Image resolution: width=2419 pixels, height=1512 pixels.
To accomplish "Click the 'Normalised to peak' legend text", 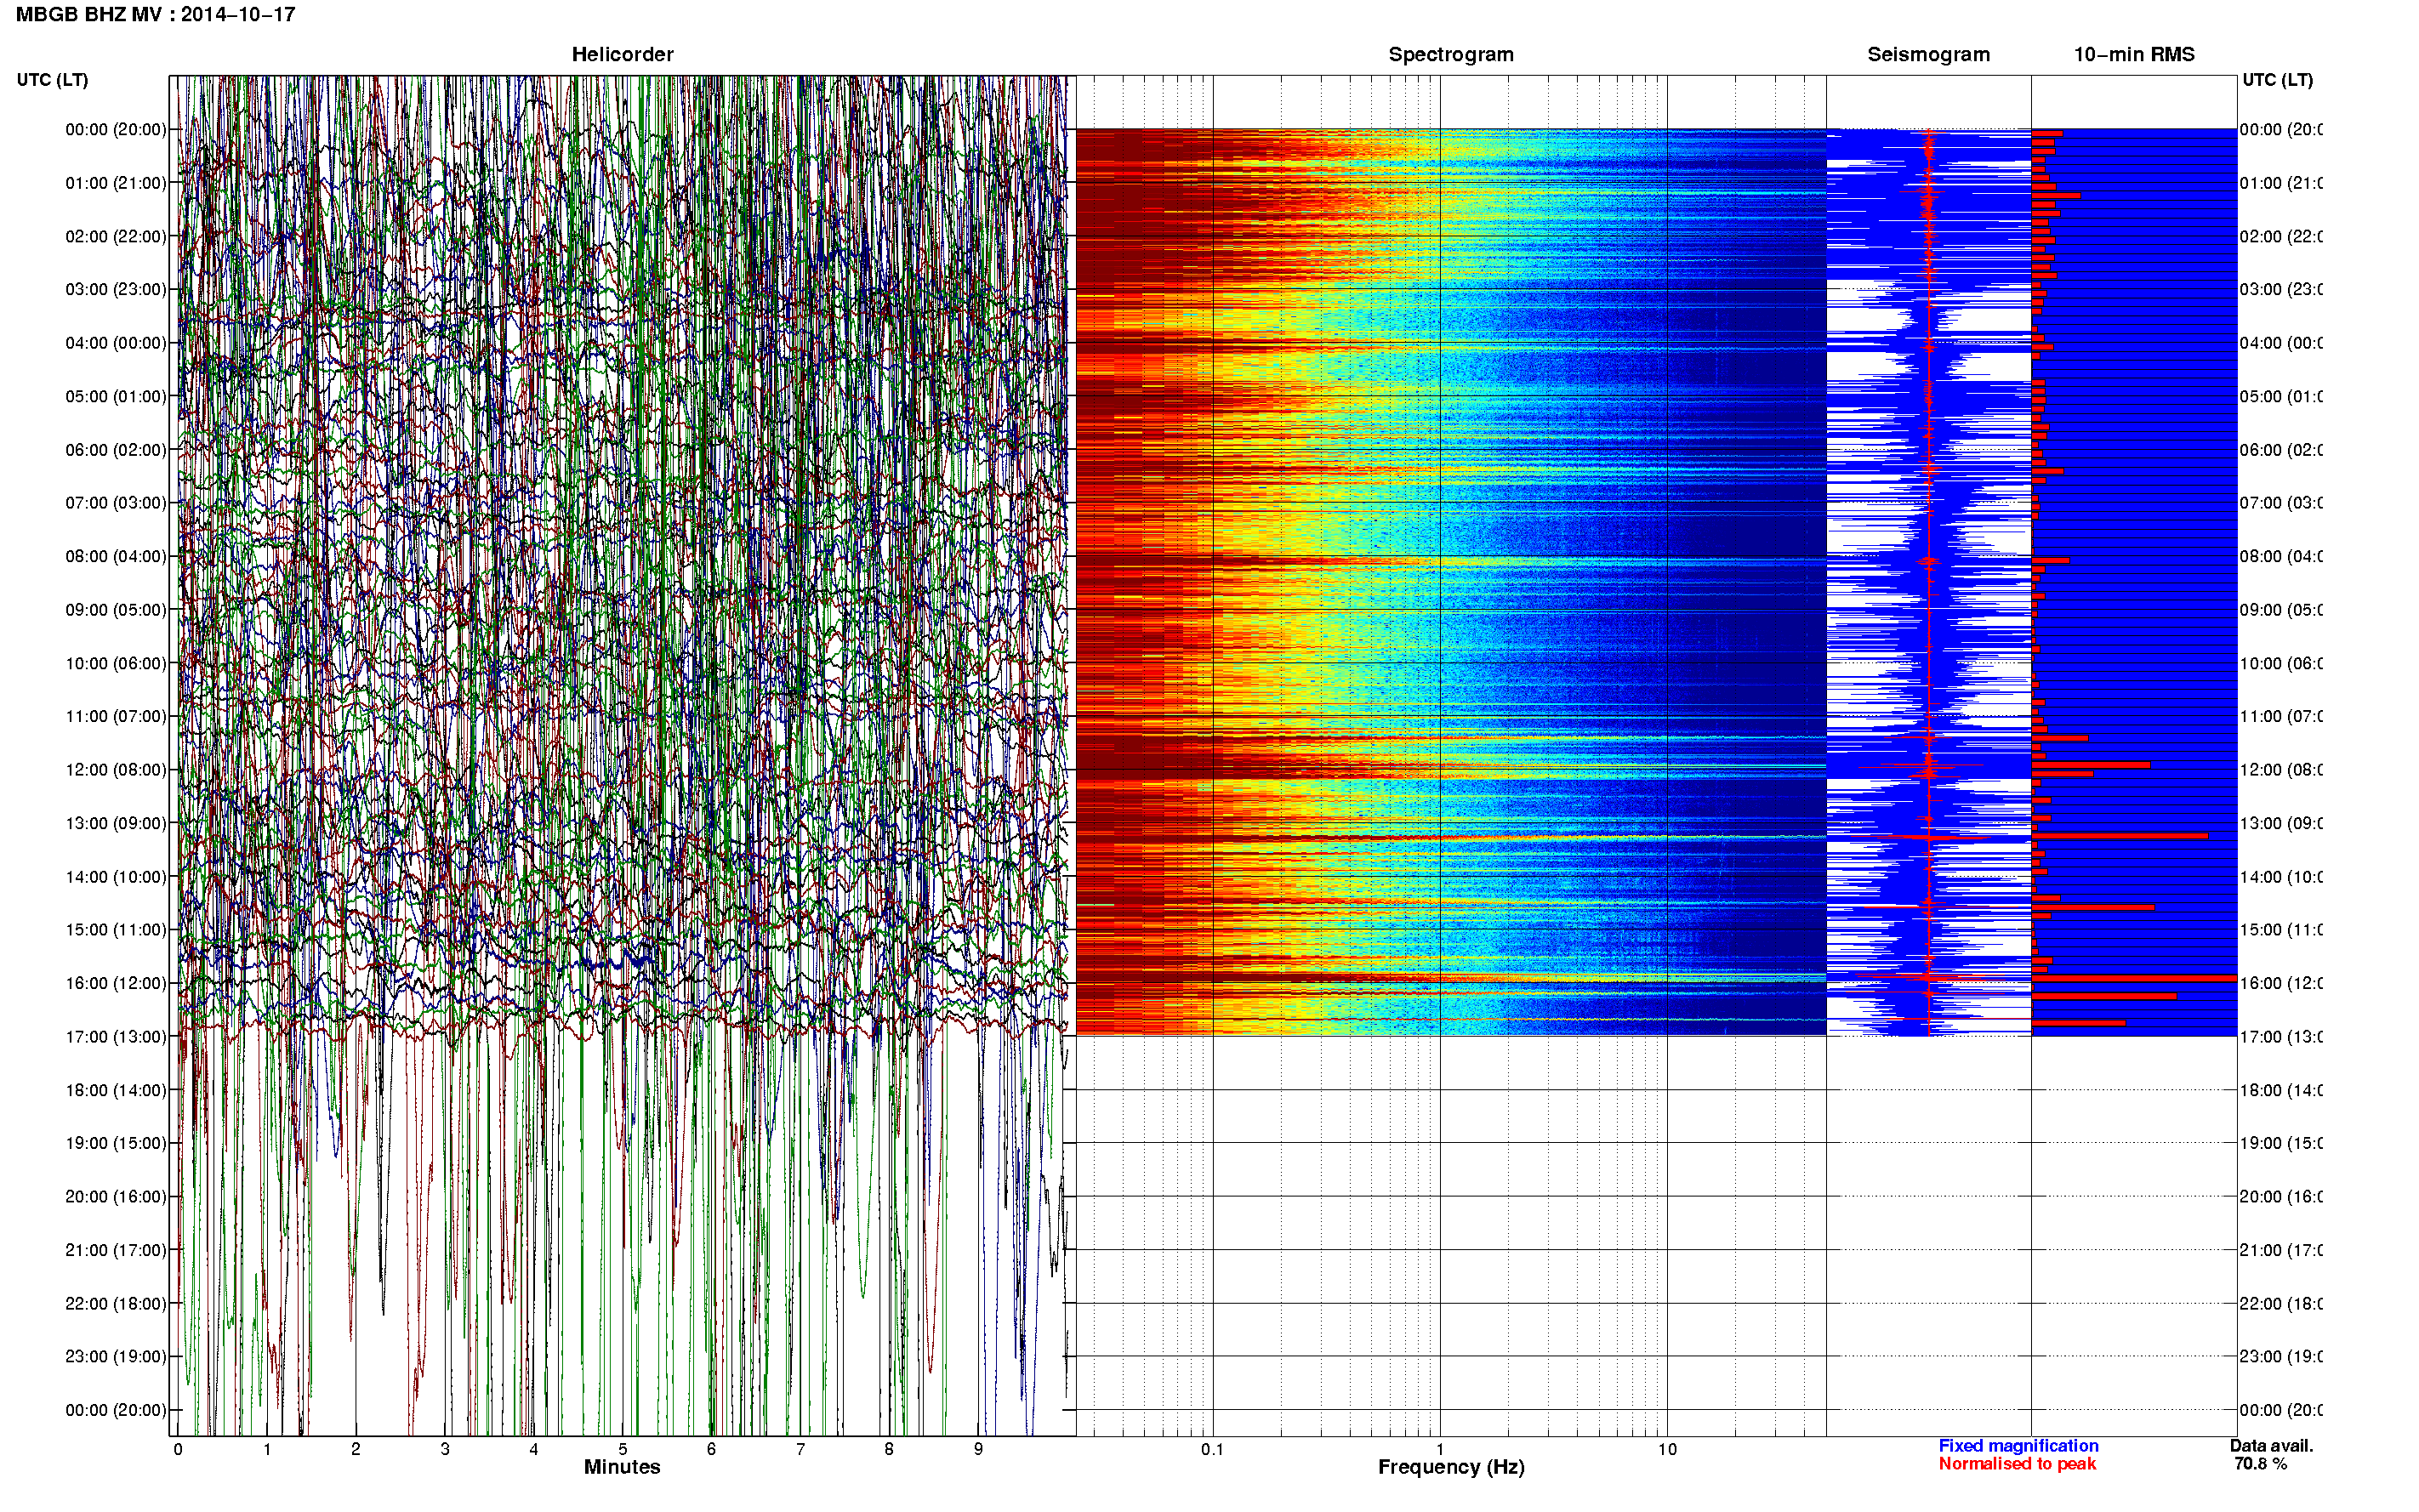I will 2017,1464.
